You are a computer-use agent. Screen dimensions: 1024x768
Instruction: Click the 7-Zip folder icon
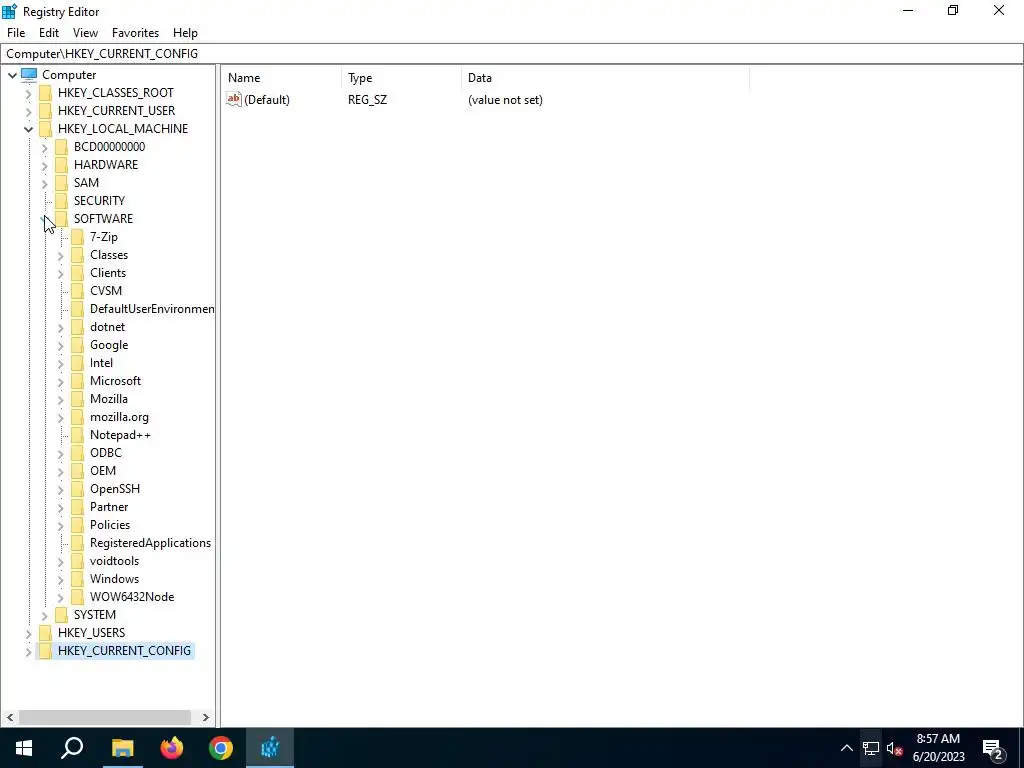(78, 236)
